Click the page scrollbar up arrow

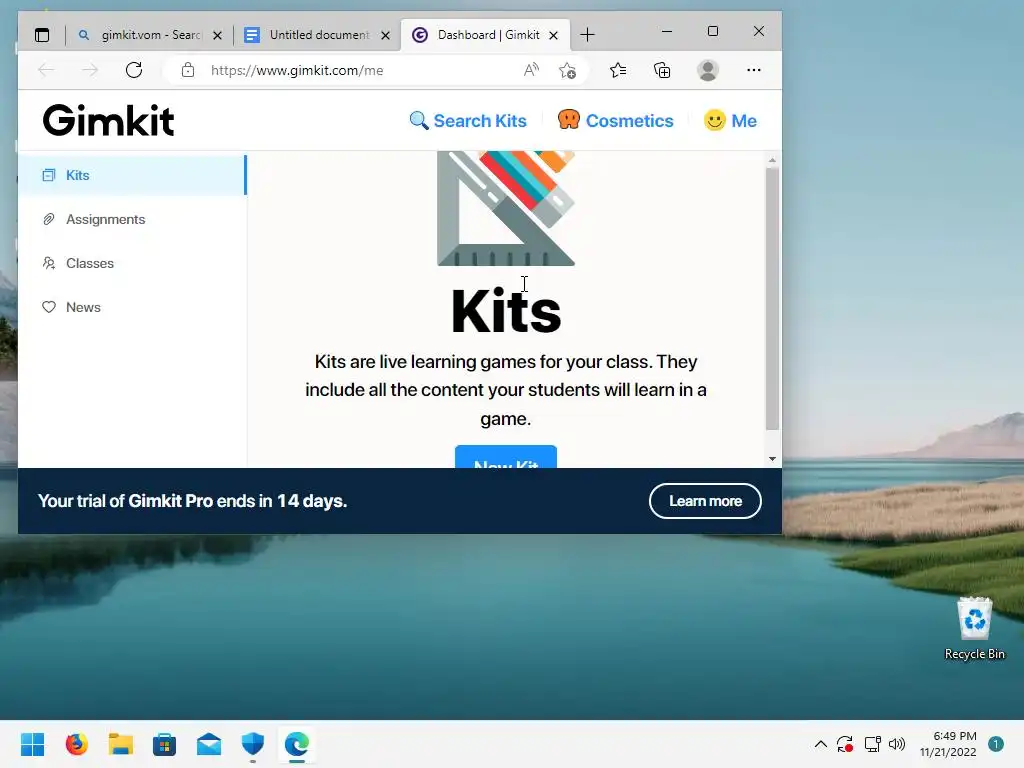tap(772, 160)
